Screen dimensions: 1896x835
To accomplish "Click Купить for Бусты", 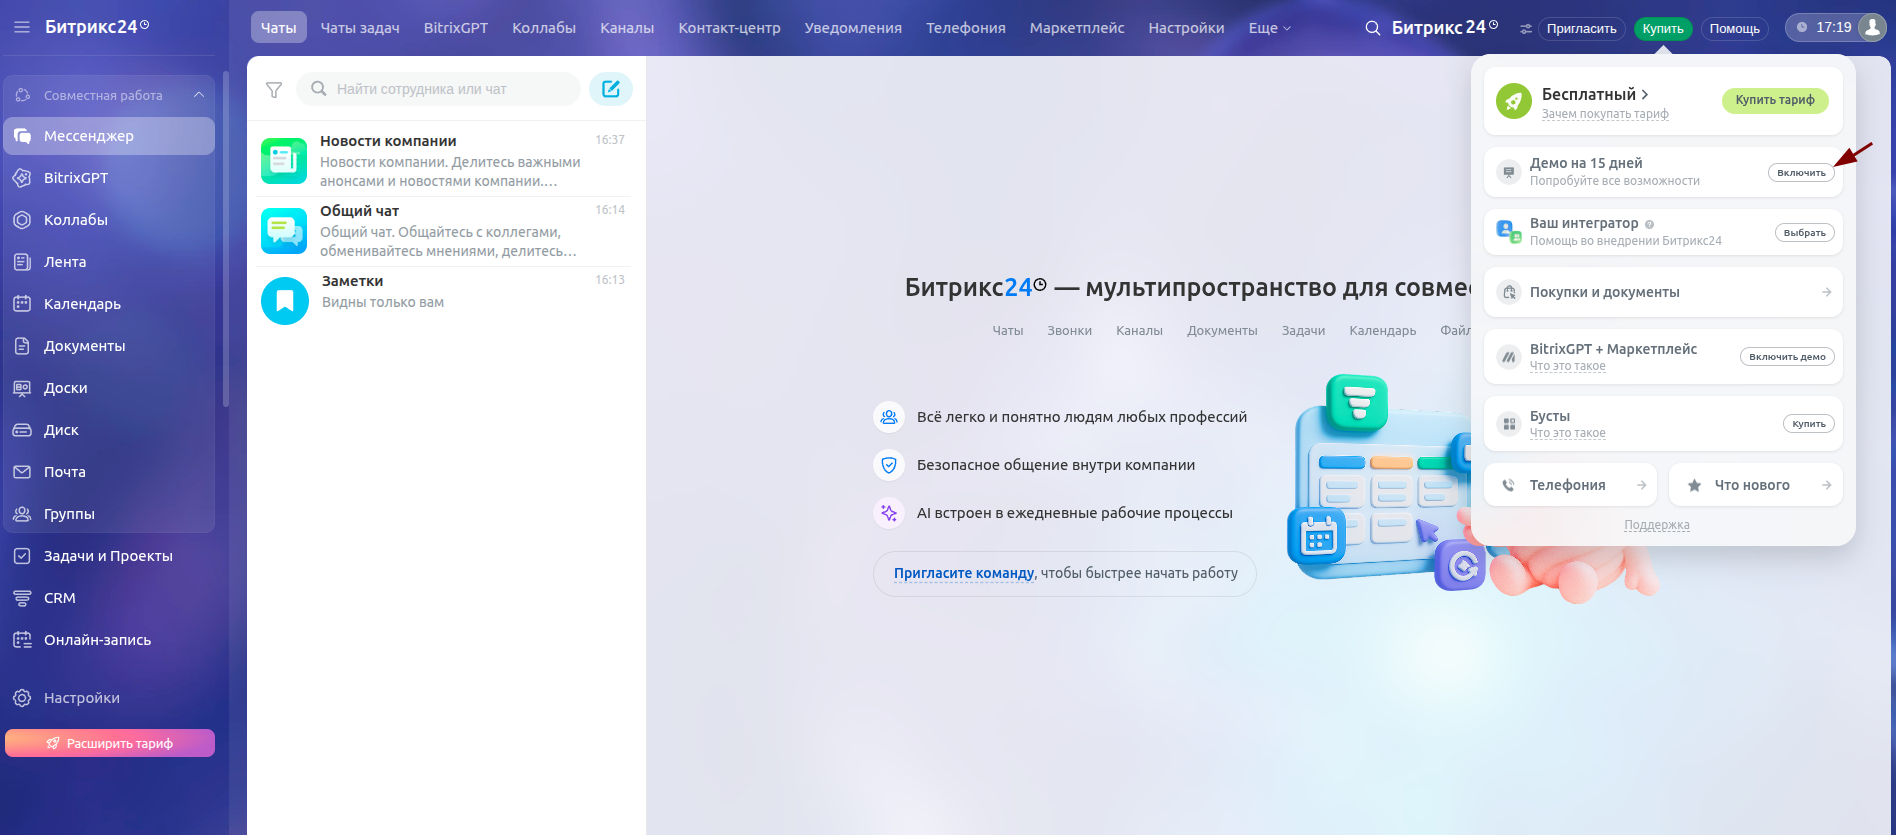I will coord(1809,424).
